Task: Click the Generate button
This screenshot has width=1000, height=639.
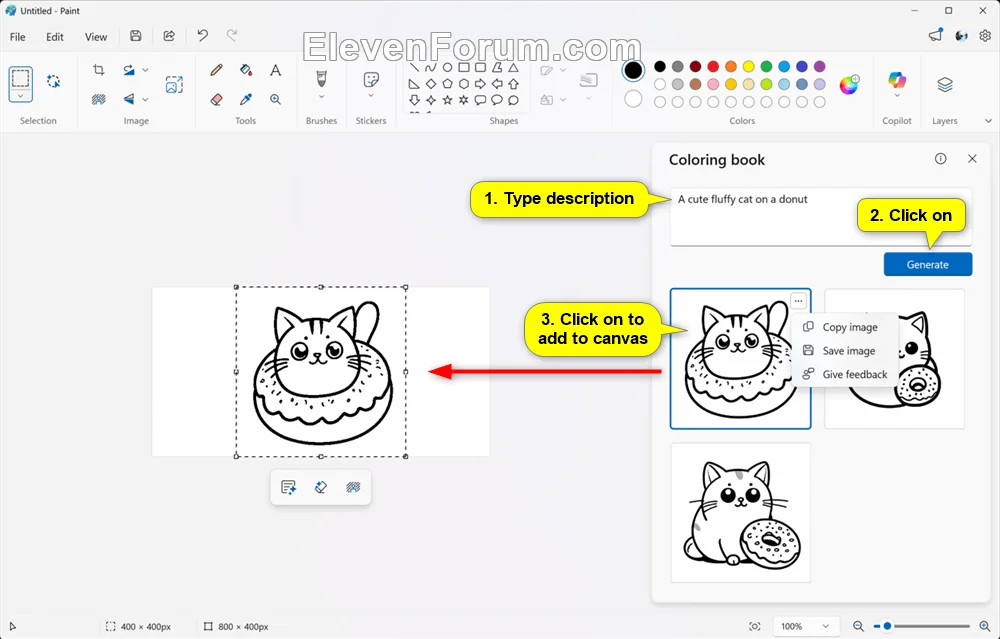Action: pyautogui.click(x=928, y=265)
